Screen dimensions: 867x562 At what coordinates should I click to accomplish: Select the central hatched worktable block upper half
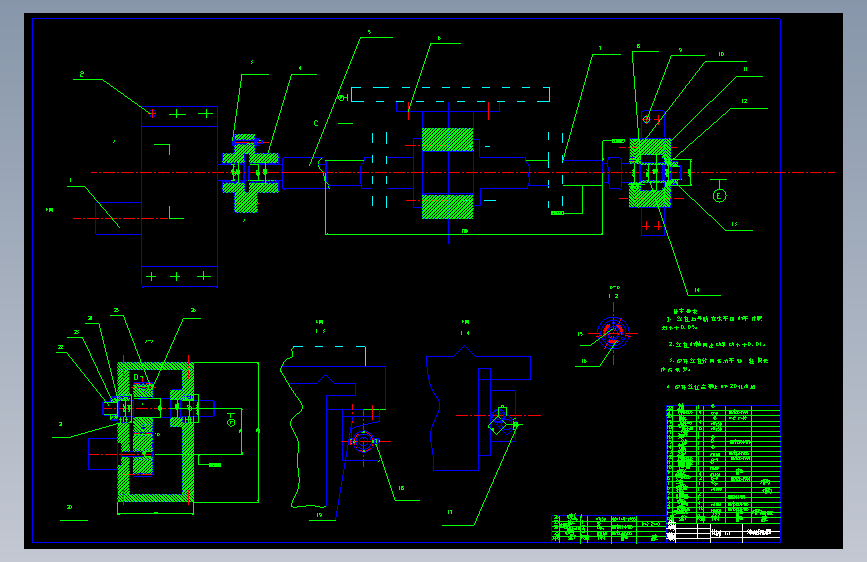coord(447,139)
